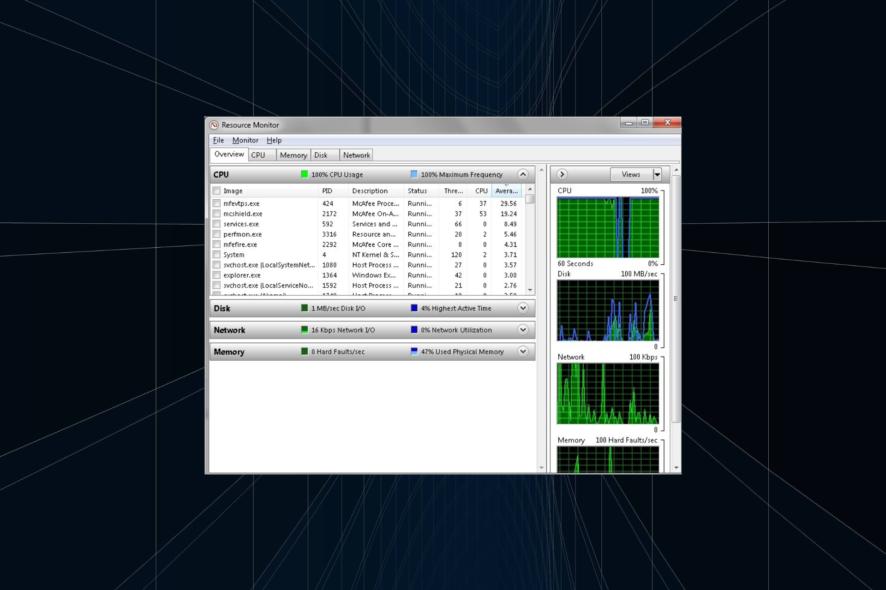886x590 pixels.
Task: Collapse the CPU section
Action: 523,174
